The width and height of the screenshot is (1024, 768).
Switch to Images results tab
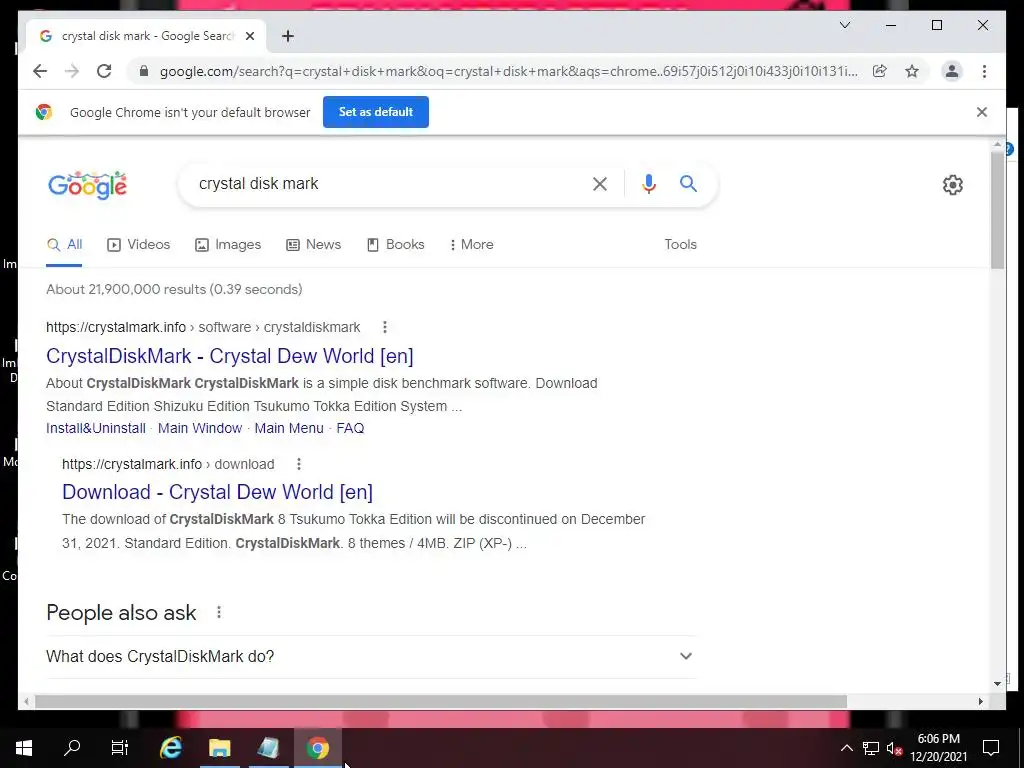228,244
